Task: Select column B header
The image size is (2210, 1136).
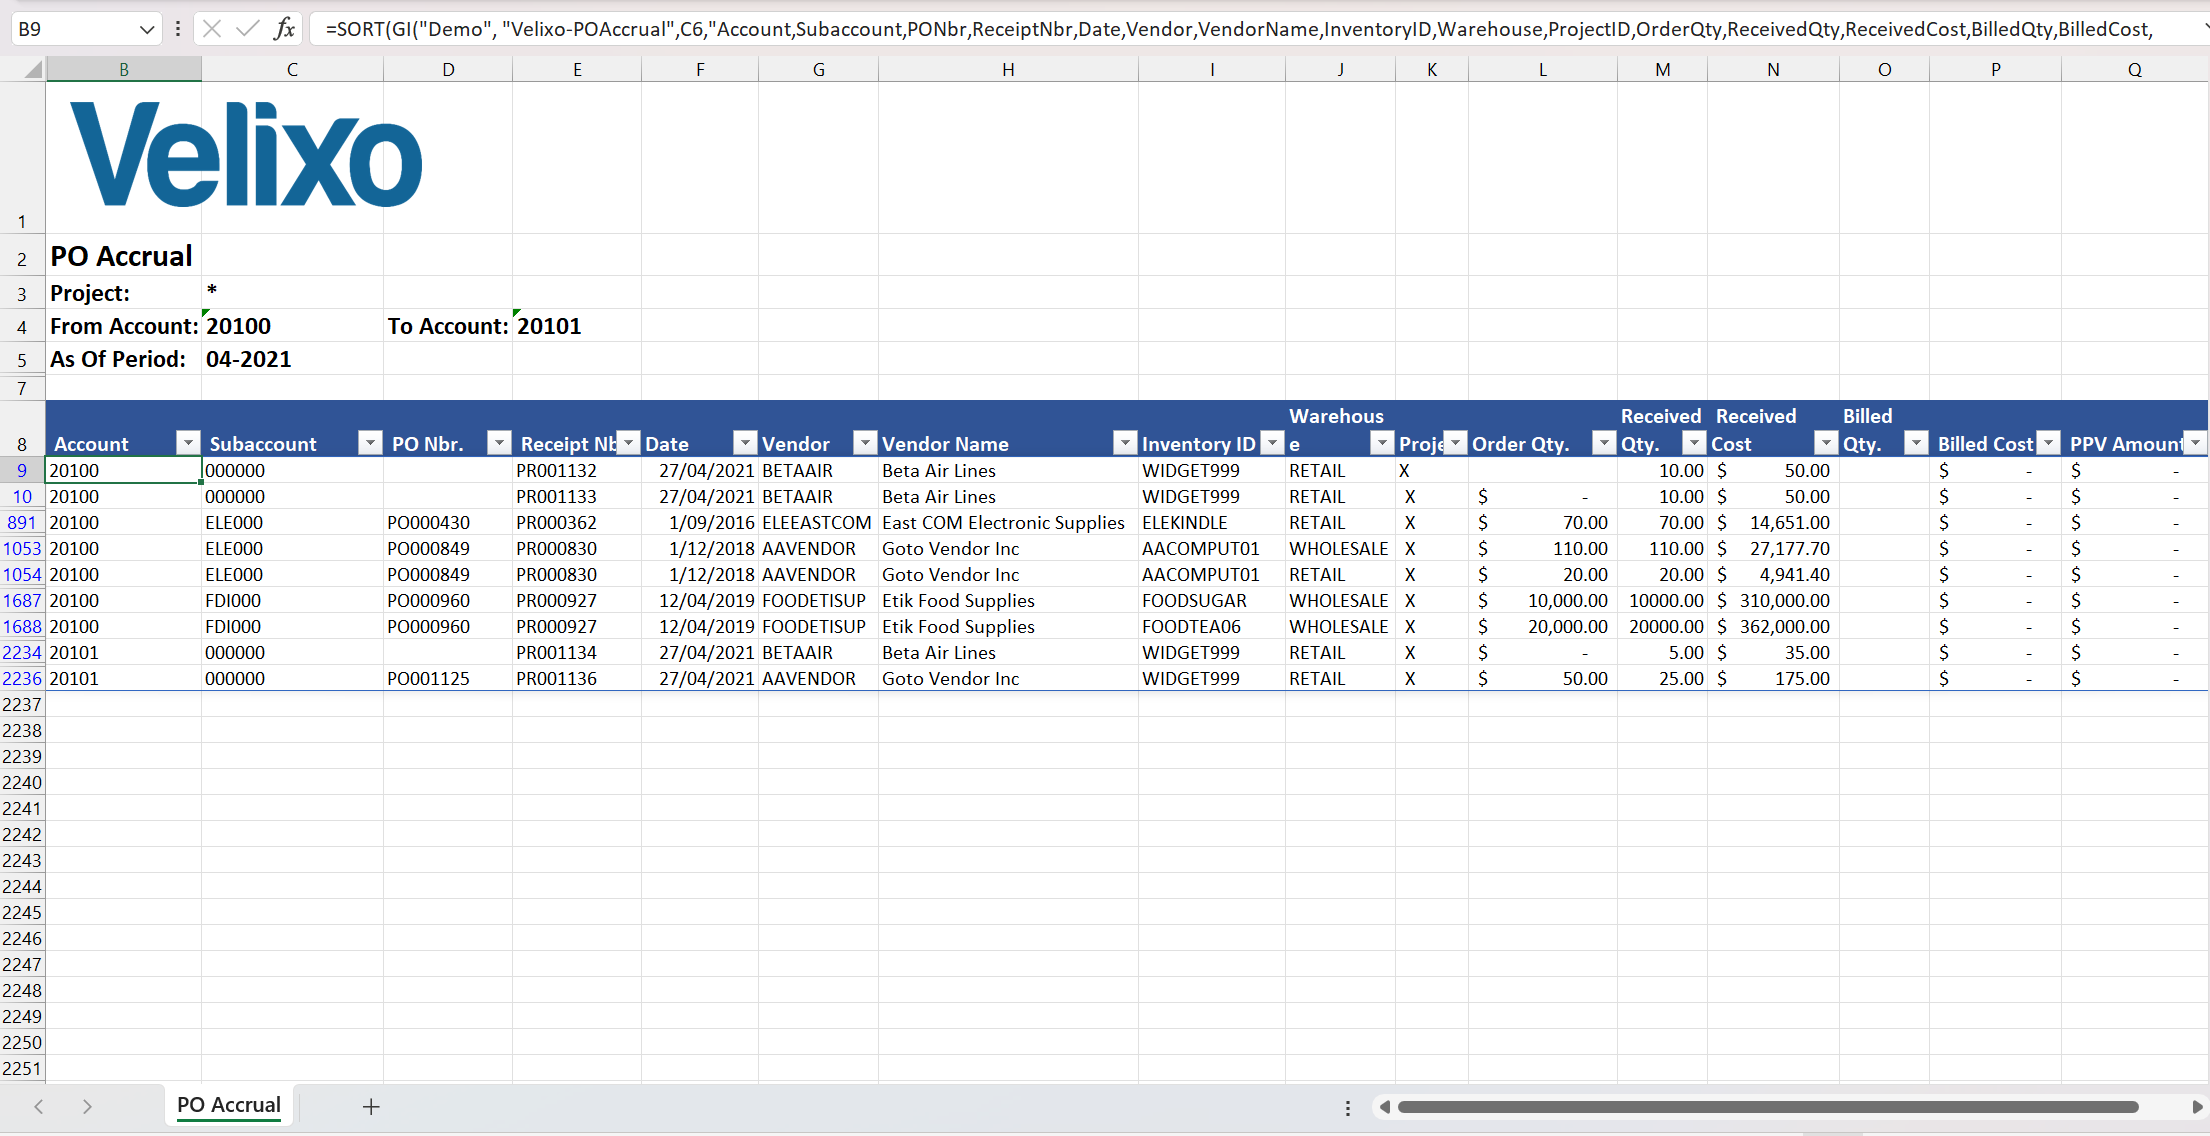Action: pos(124,70)
